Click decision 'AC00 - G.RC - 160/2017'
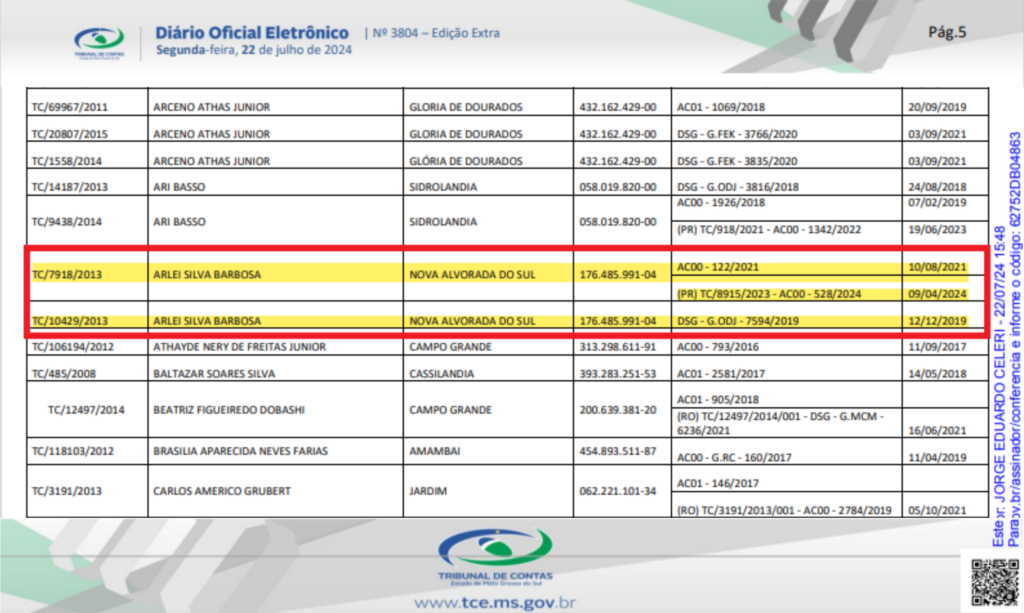 [x=734, y=458]
